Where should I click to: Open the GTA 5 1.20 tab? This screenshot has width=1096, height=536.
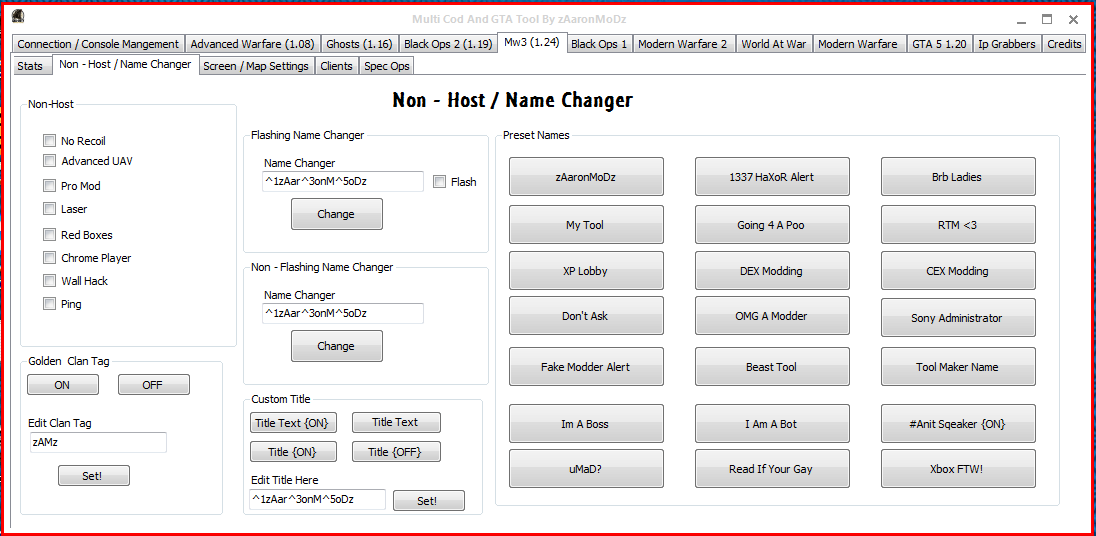(939, 44)
